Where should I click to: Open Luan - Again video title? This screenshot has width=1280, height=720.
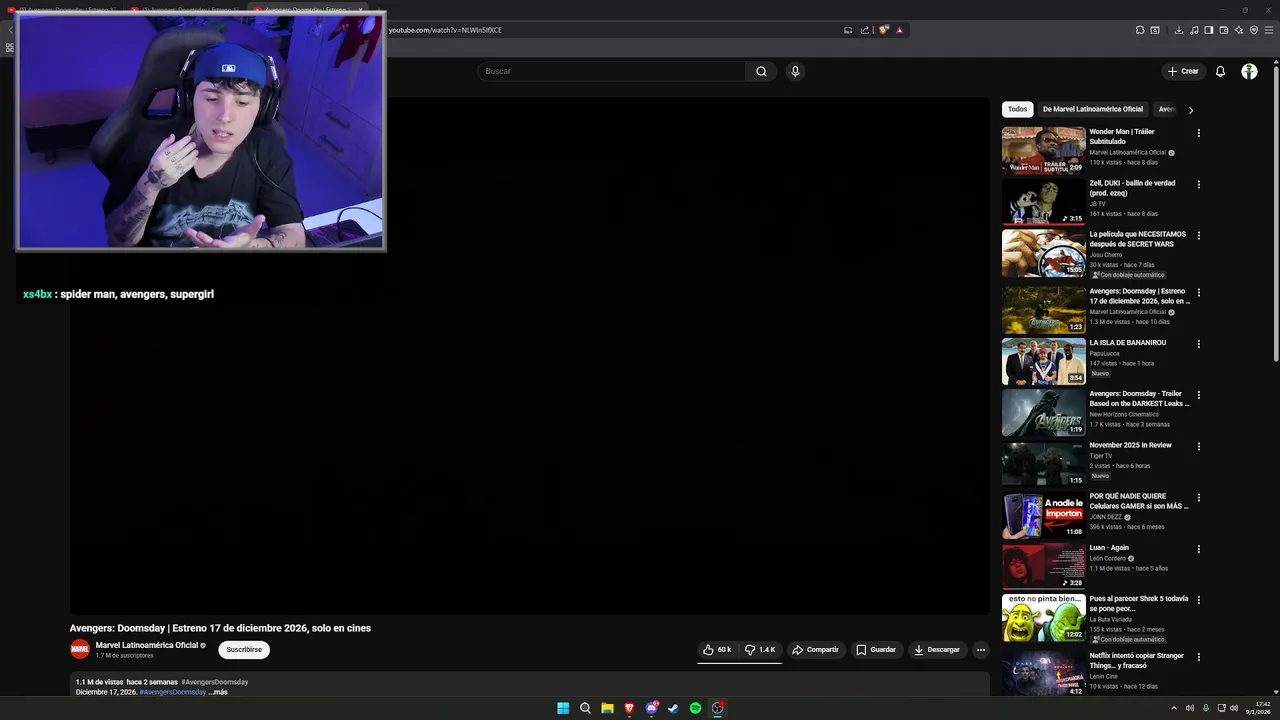point(1109,548)
